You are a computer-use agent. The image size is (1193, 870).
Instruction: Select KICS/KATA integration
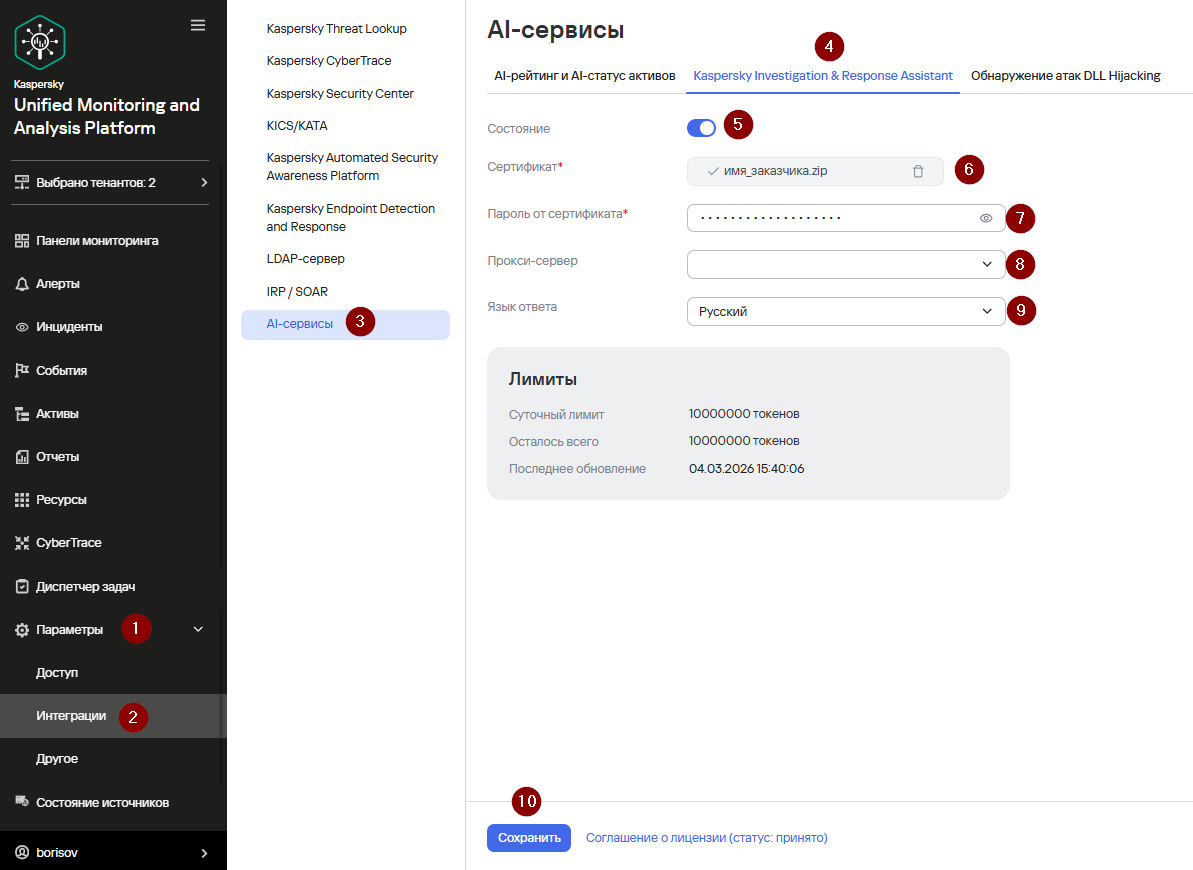(x=297, y=126)
